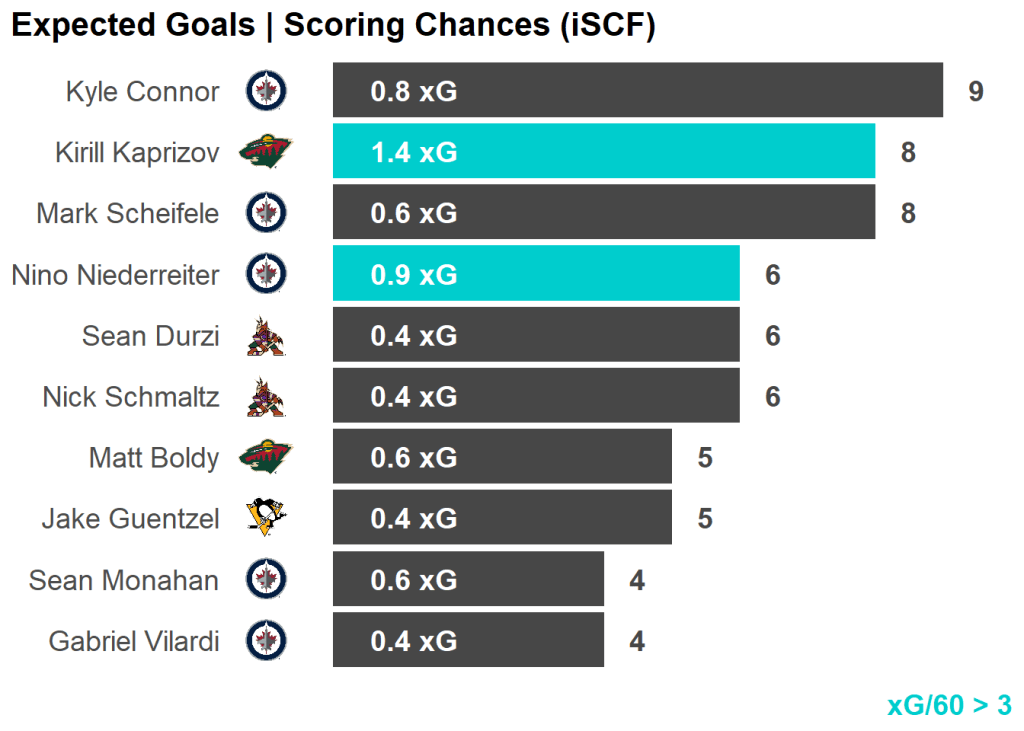Click Kyle Connor's 0.8 xG bar

coord(637,91)
